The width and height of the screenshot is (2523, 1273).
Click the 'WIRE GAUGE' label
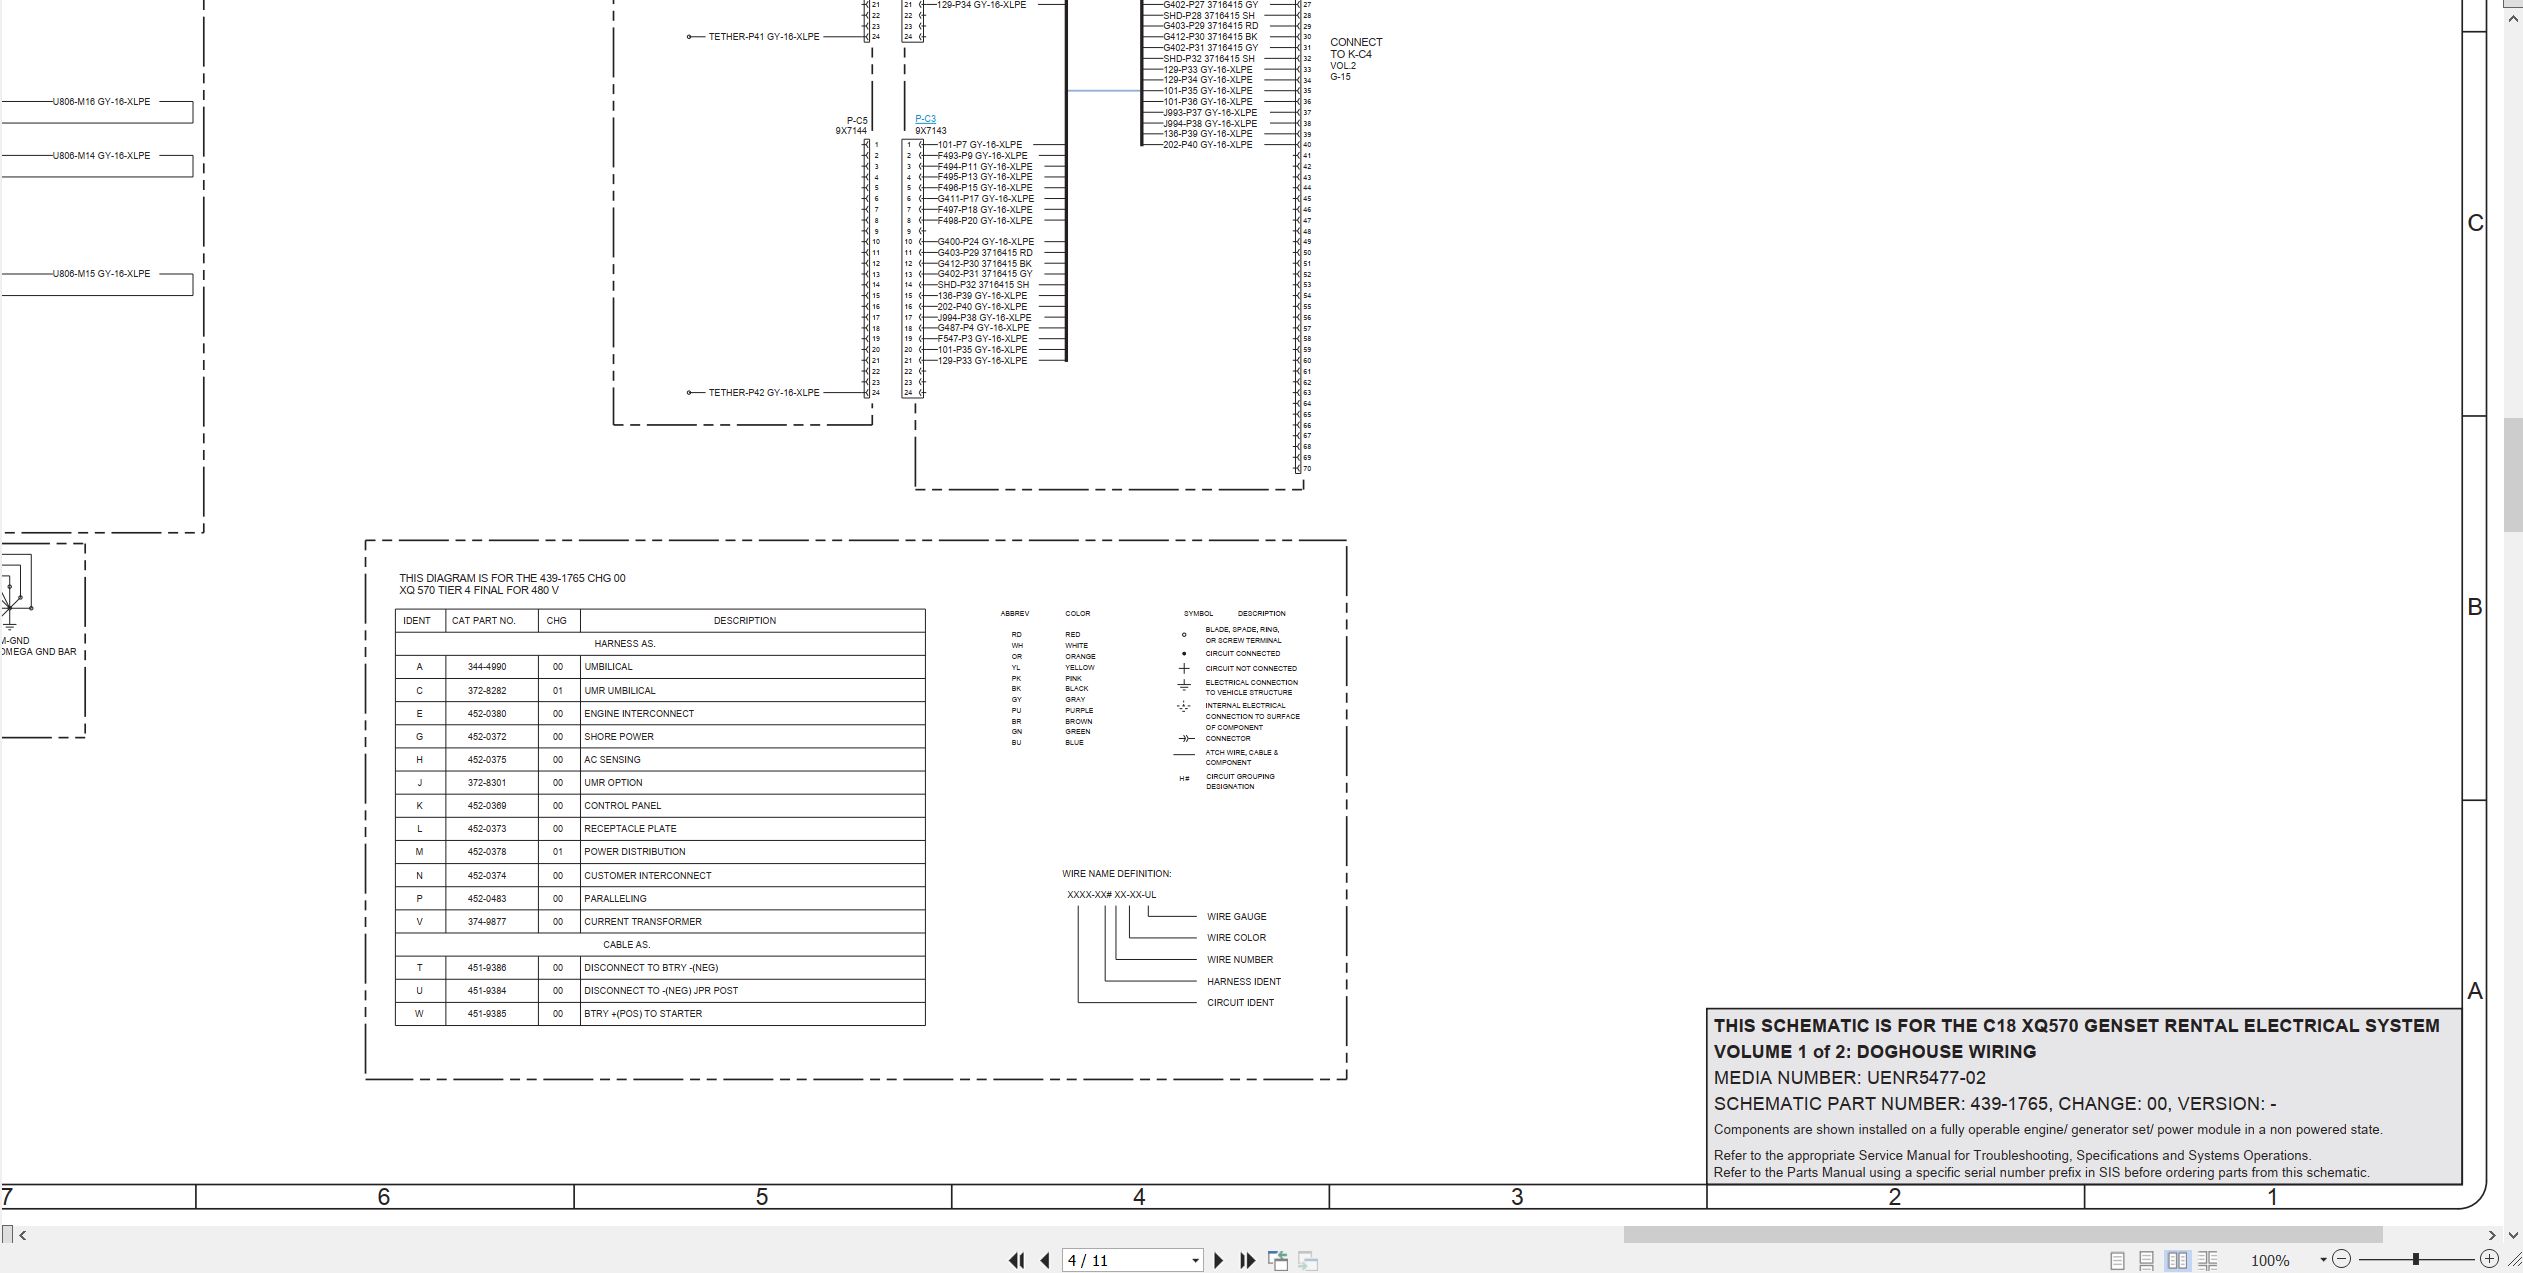click(1236, 917)
